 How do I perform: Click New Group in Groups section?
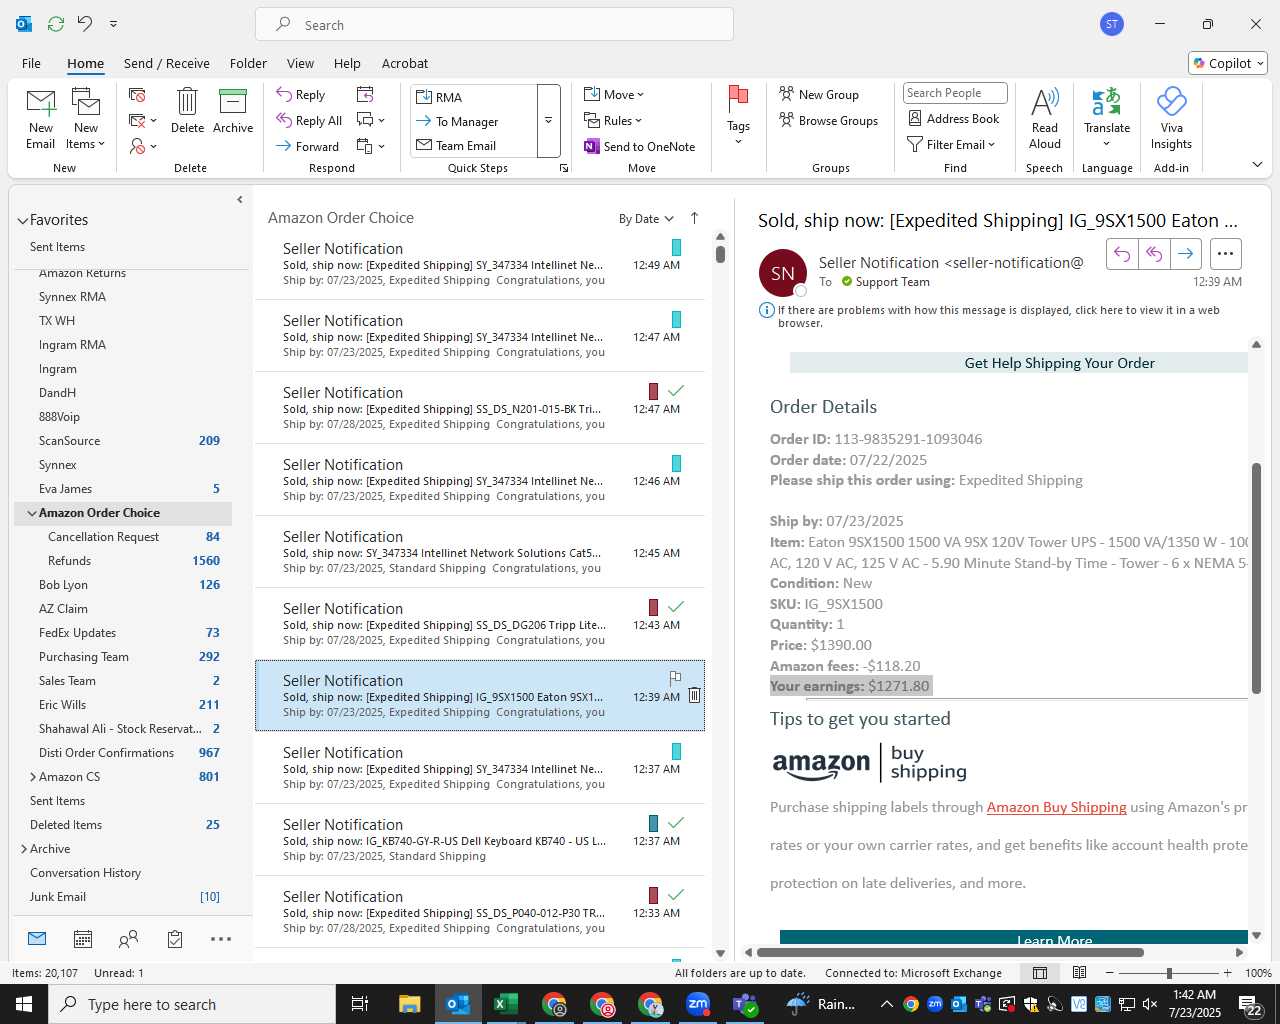819,94
